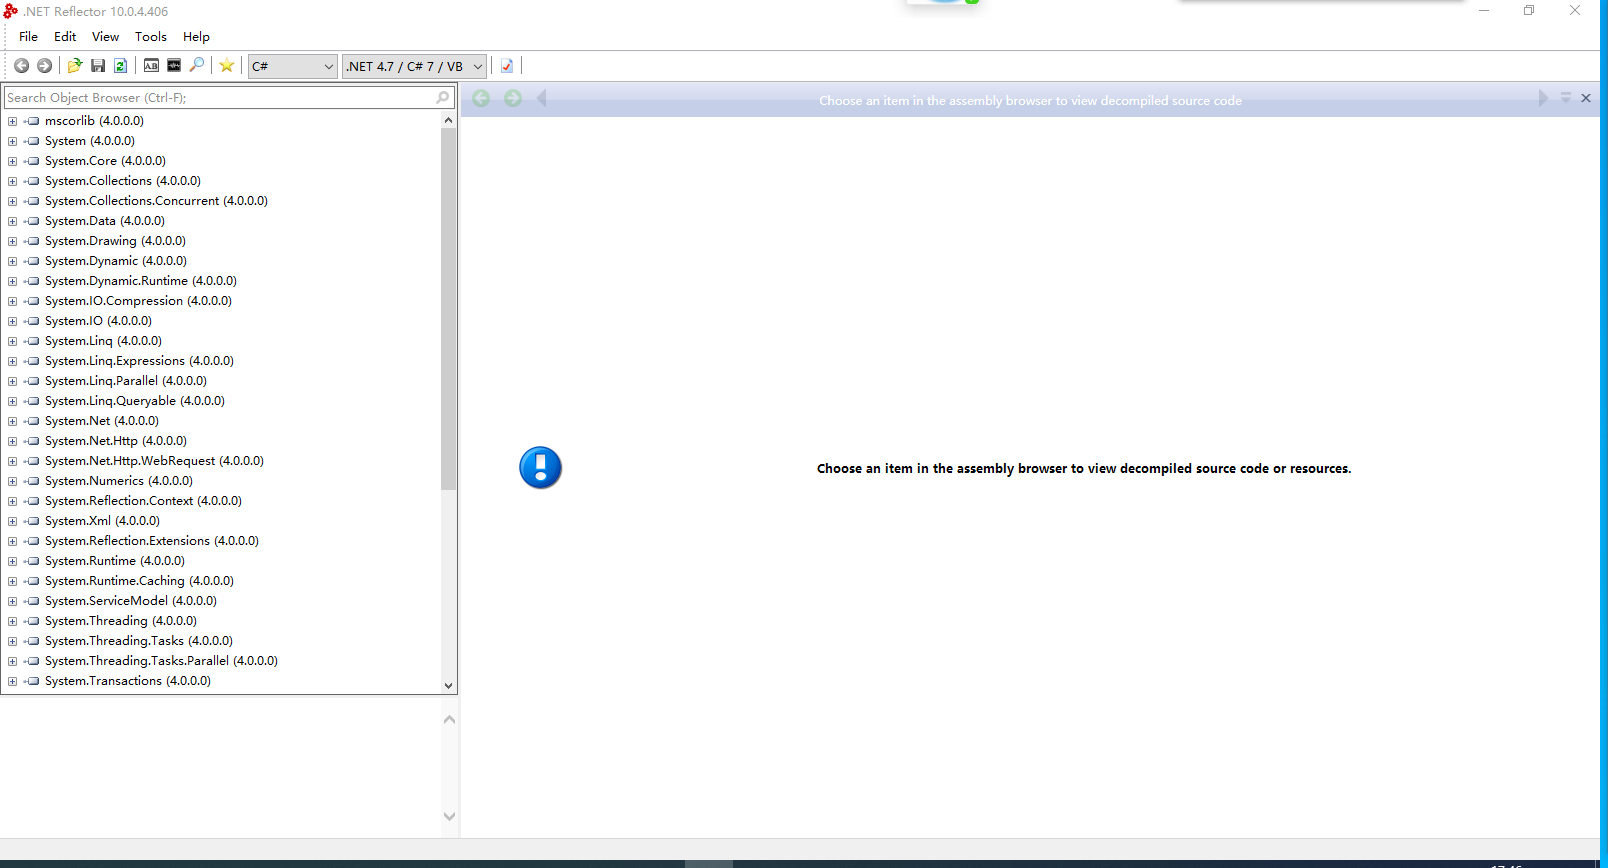Expand the mscorlib tree node
The height and width of the screenshot is (868, 1608).
pos(12,121)
